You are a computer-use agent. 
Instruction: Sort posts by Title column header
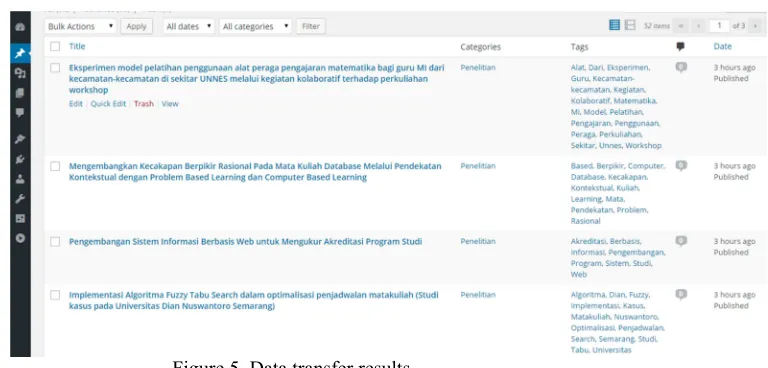77,46
